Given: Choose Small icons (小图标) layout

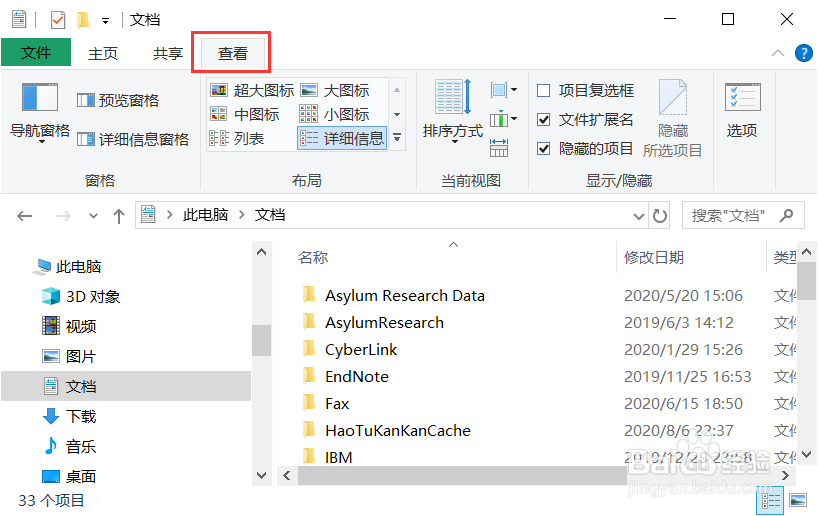Looking at the screenshot, I should click(x=335, y=114).
